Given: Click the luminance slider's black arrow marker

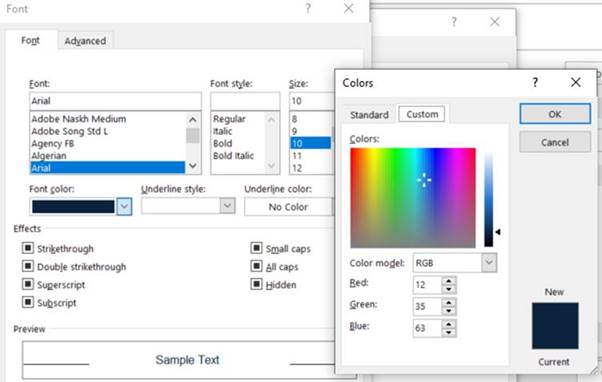Looking at the screenshot, I should pos(498,232).
